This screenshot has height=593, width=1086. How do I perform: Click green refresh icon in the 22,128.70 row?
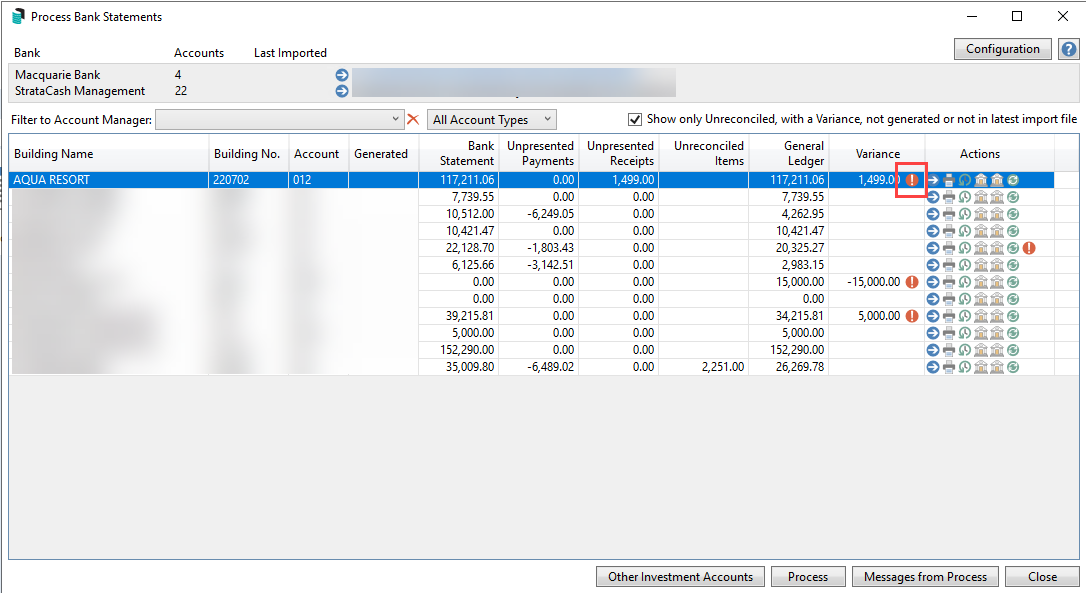1013,248
